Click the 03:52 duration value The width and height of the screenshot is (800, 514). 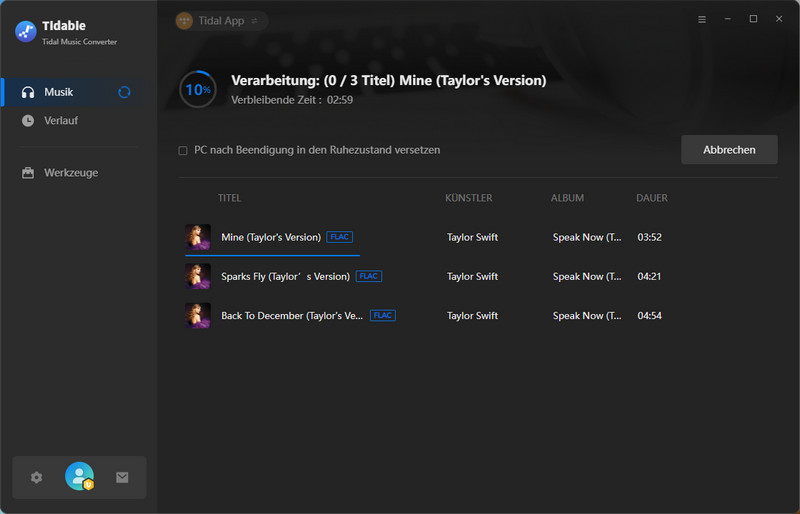click(649, 237)
